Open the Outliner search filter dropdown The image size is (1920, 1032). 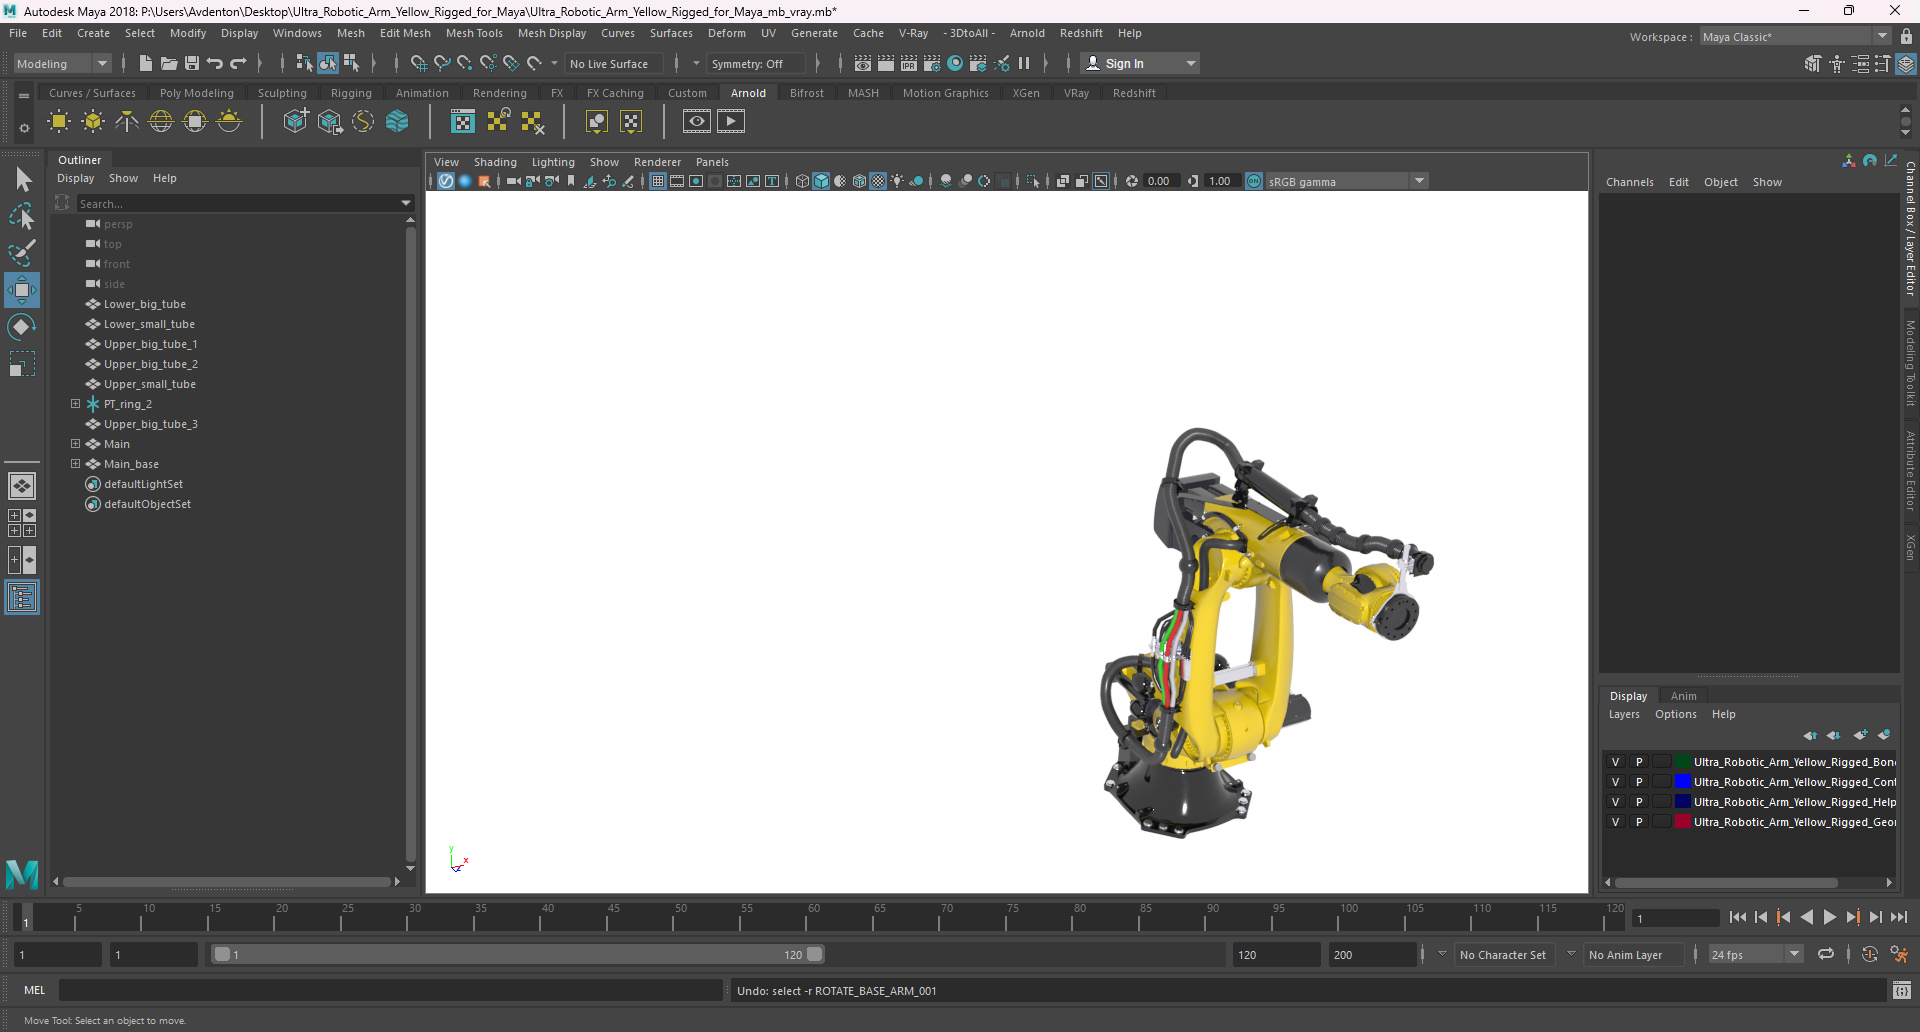tap(406, 203)
